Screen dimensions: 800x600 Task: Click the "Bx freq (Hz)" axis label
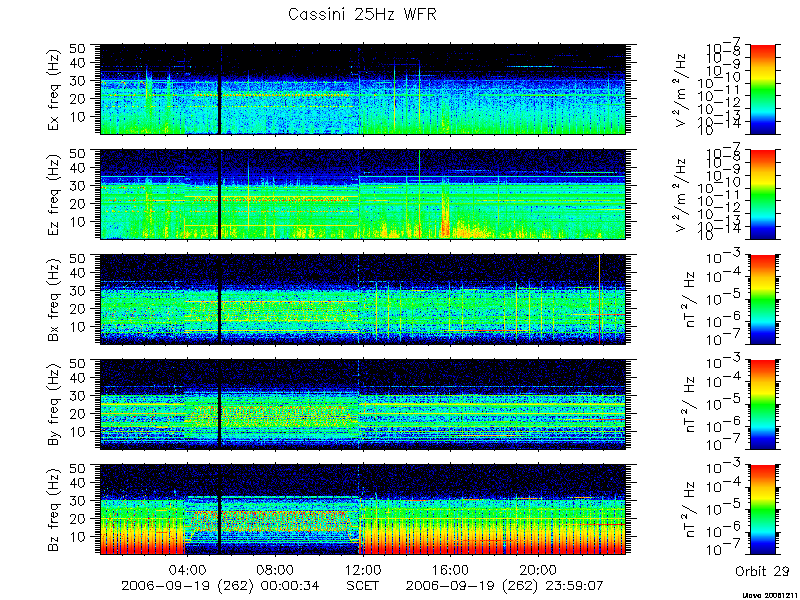[x=55, y=300]
